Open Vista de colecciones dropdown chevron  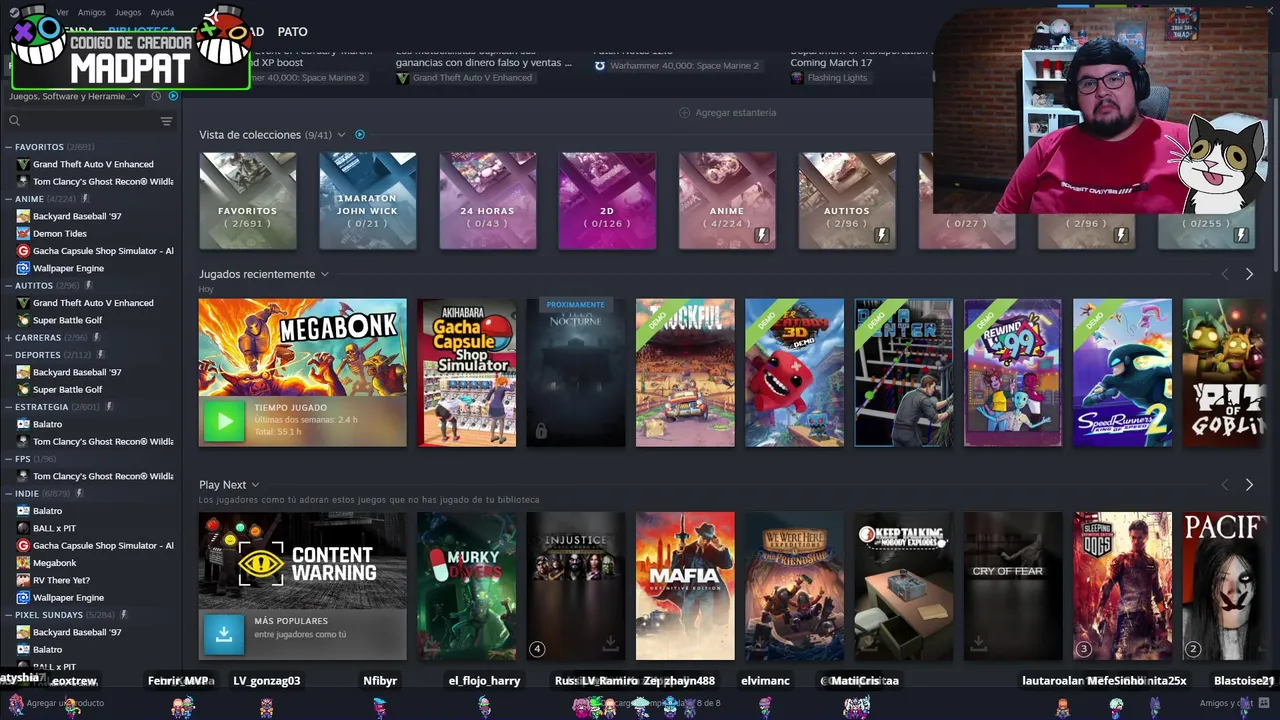[341, 135]
